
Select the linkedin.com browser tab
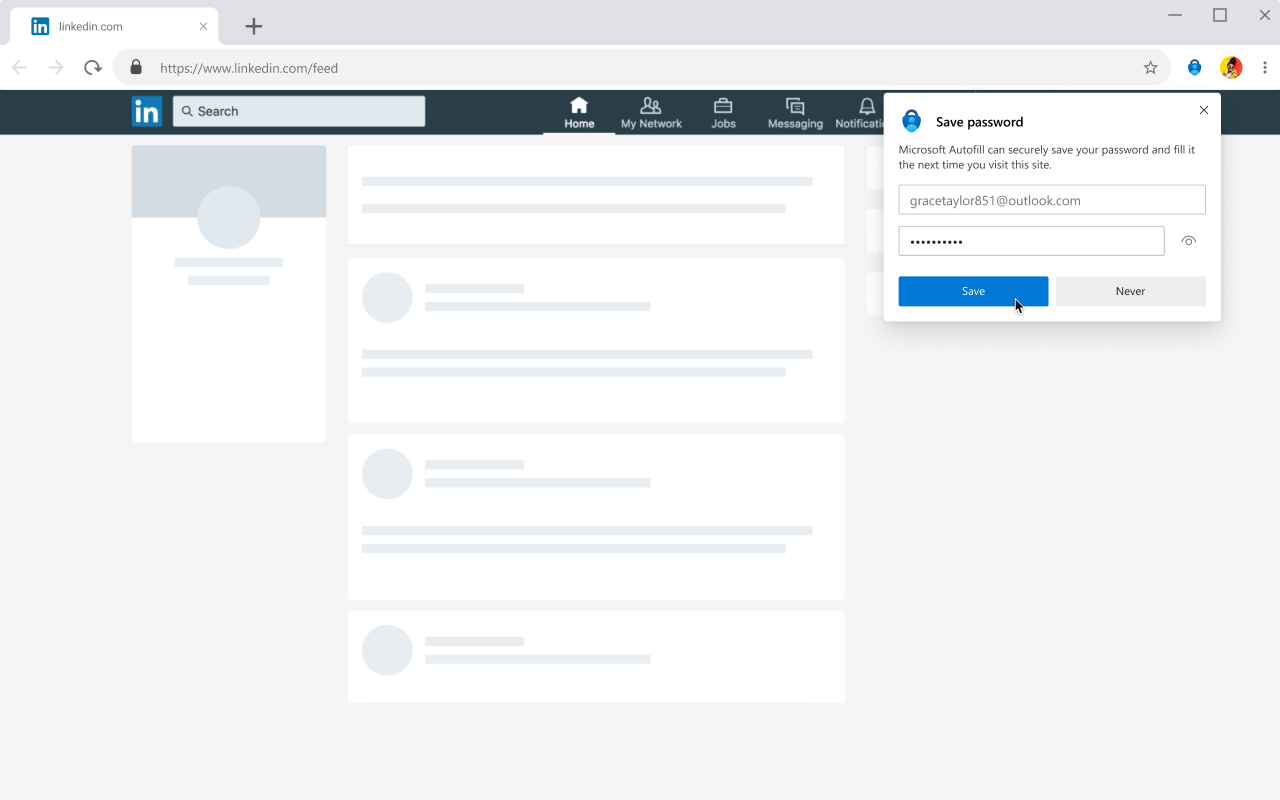click(x=114, y=26)
